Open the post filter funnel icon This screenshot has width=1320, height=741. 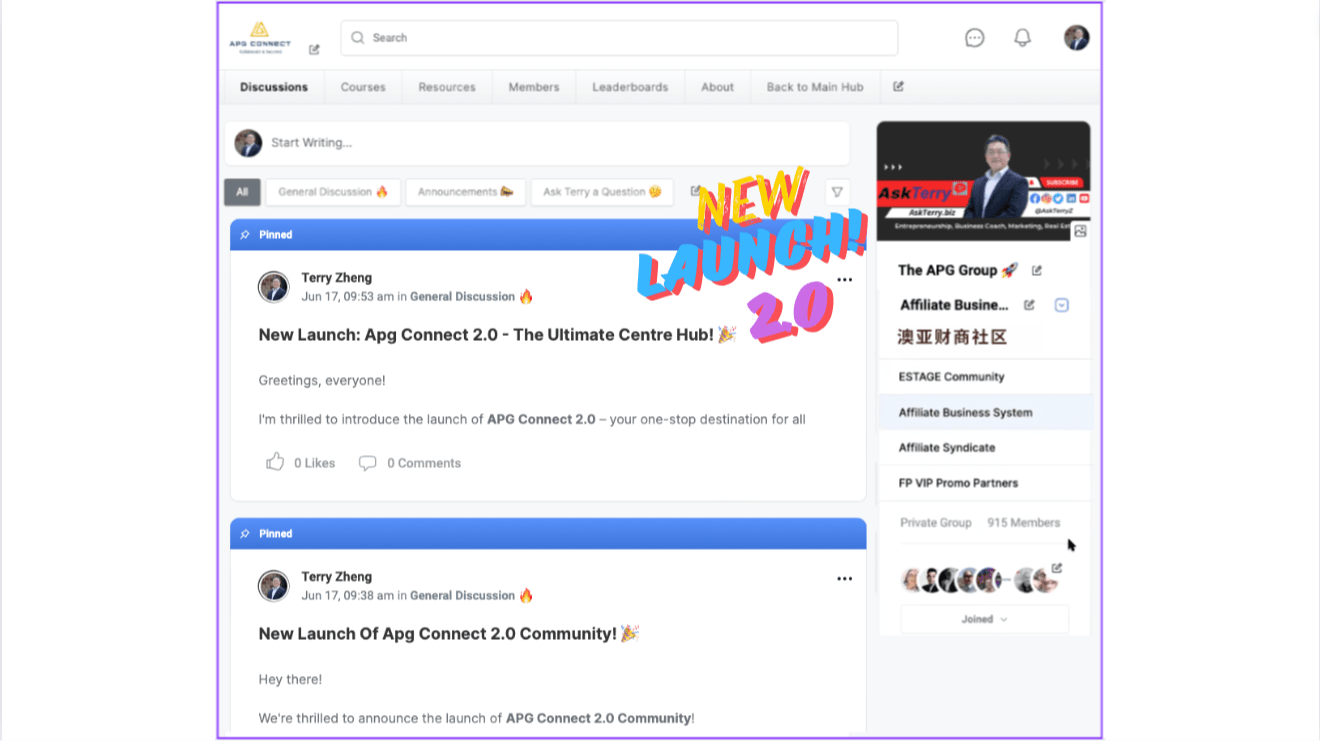[x=838, y=192]
